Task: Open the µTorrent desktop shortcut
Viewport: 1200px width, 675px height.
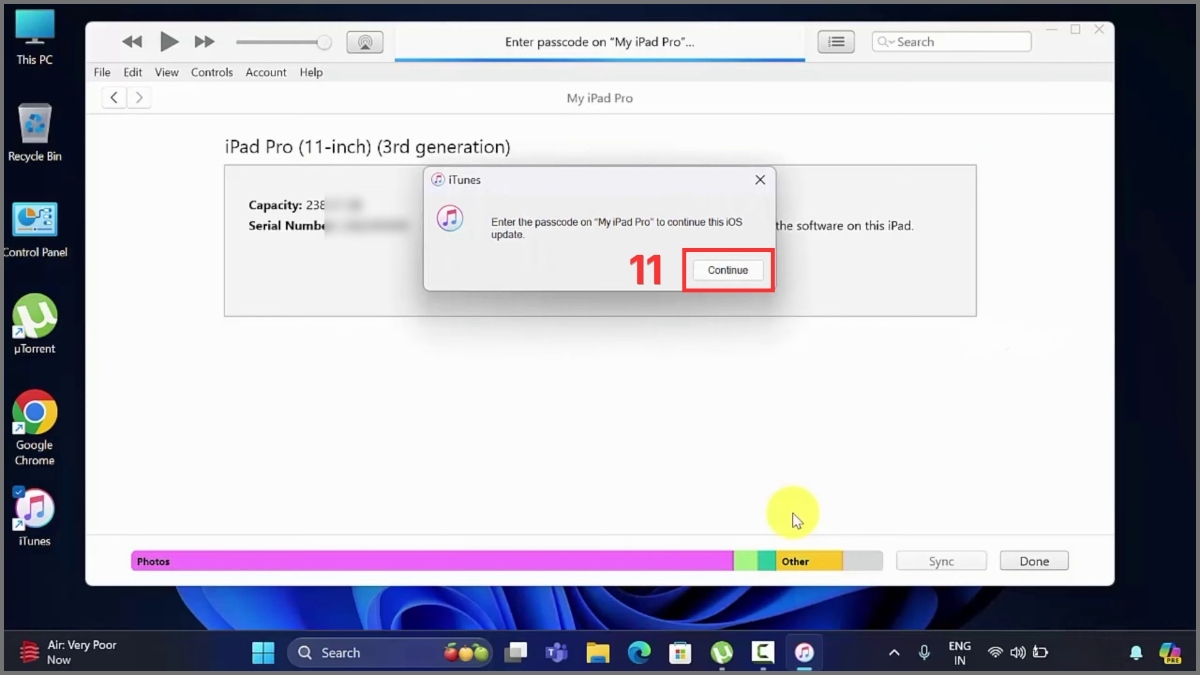Action: click(34, 324)
